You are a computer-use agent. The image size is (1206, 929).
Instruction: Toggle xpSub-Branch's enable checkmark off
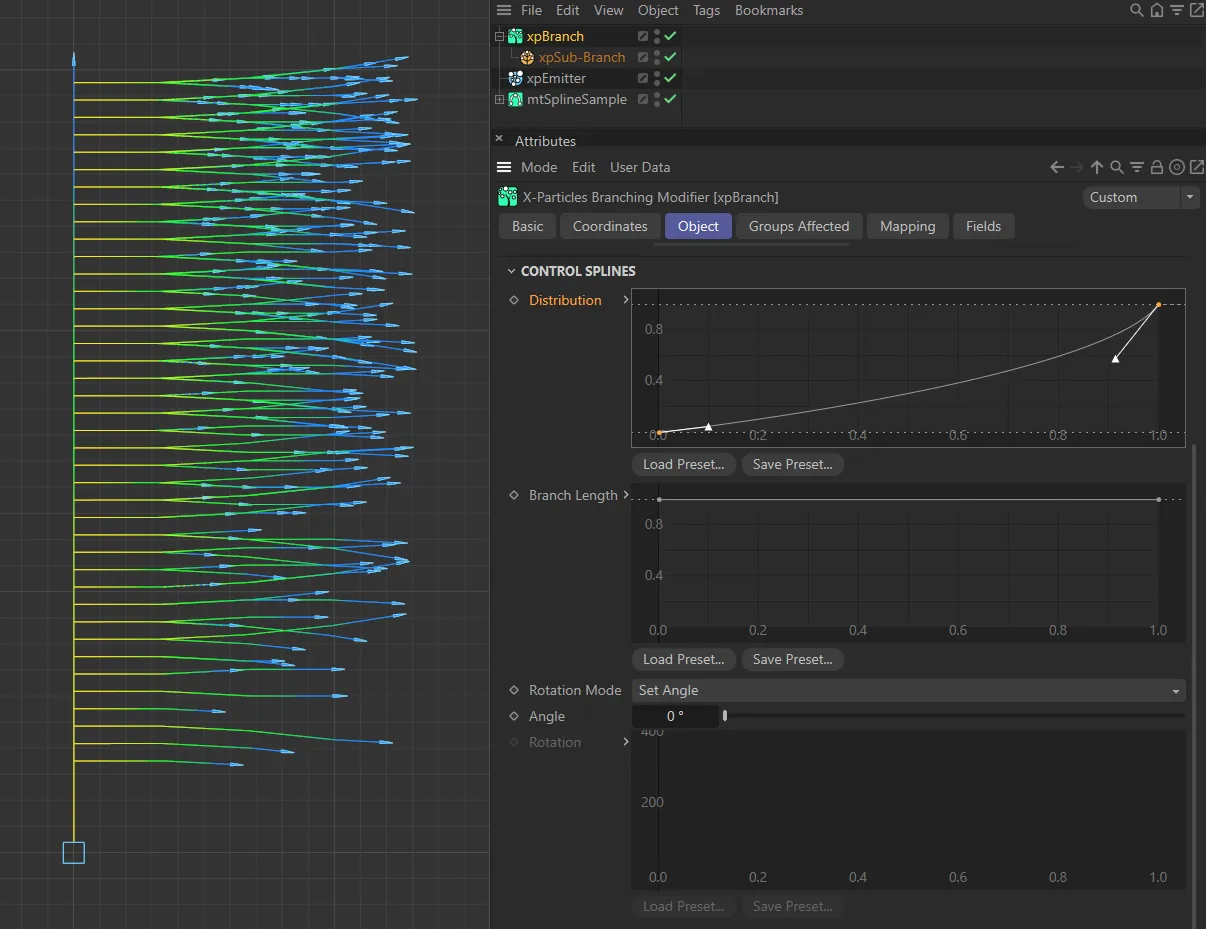coord(671,57)
